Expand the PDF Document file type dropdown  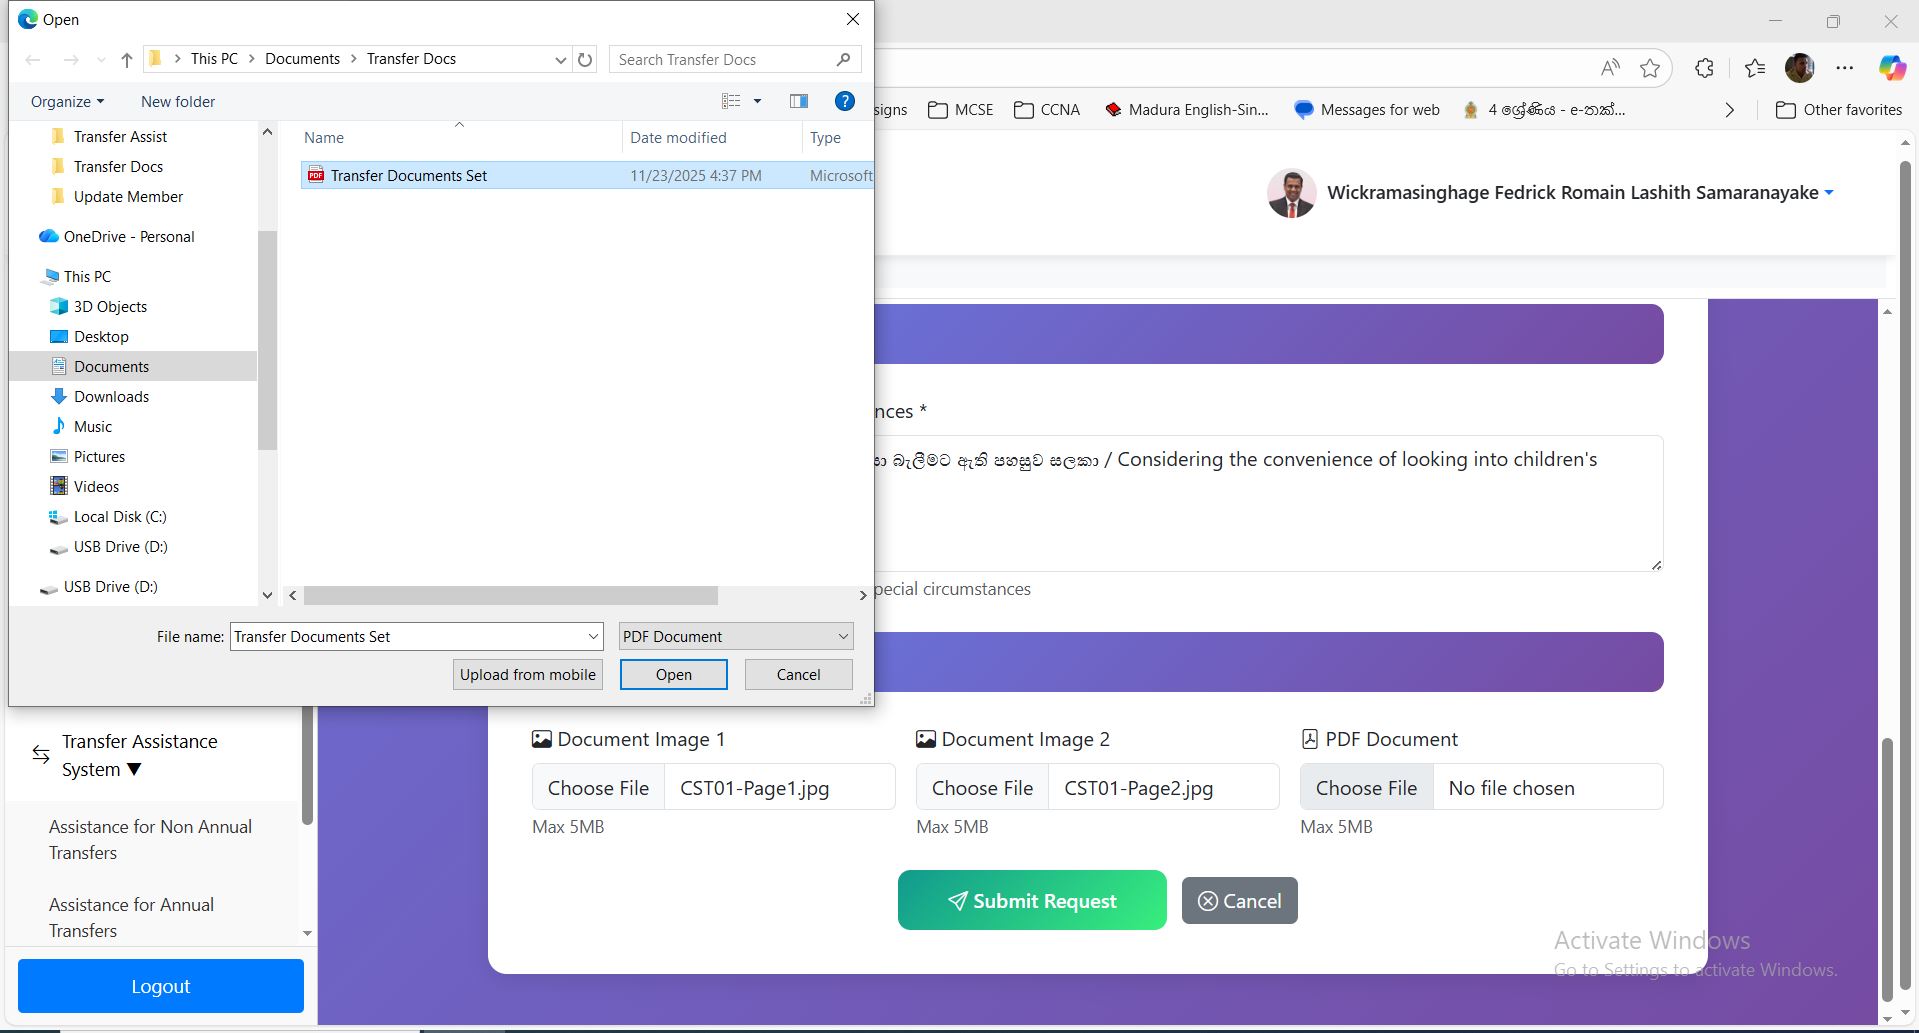[842, 637]
